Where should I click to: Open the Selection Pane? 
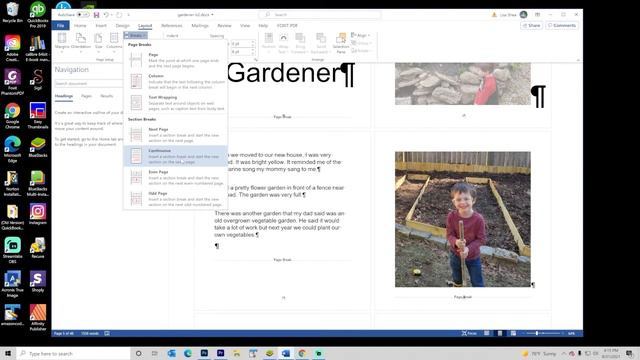click(x=341, y=43)
